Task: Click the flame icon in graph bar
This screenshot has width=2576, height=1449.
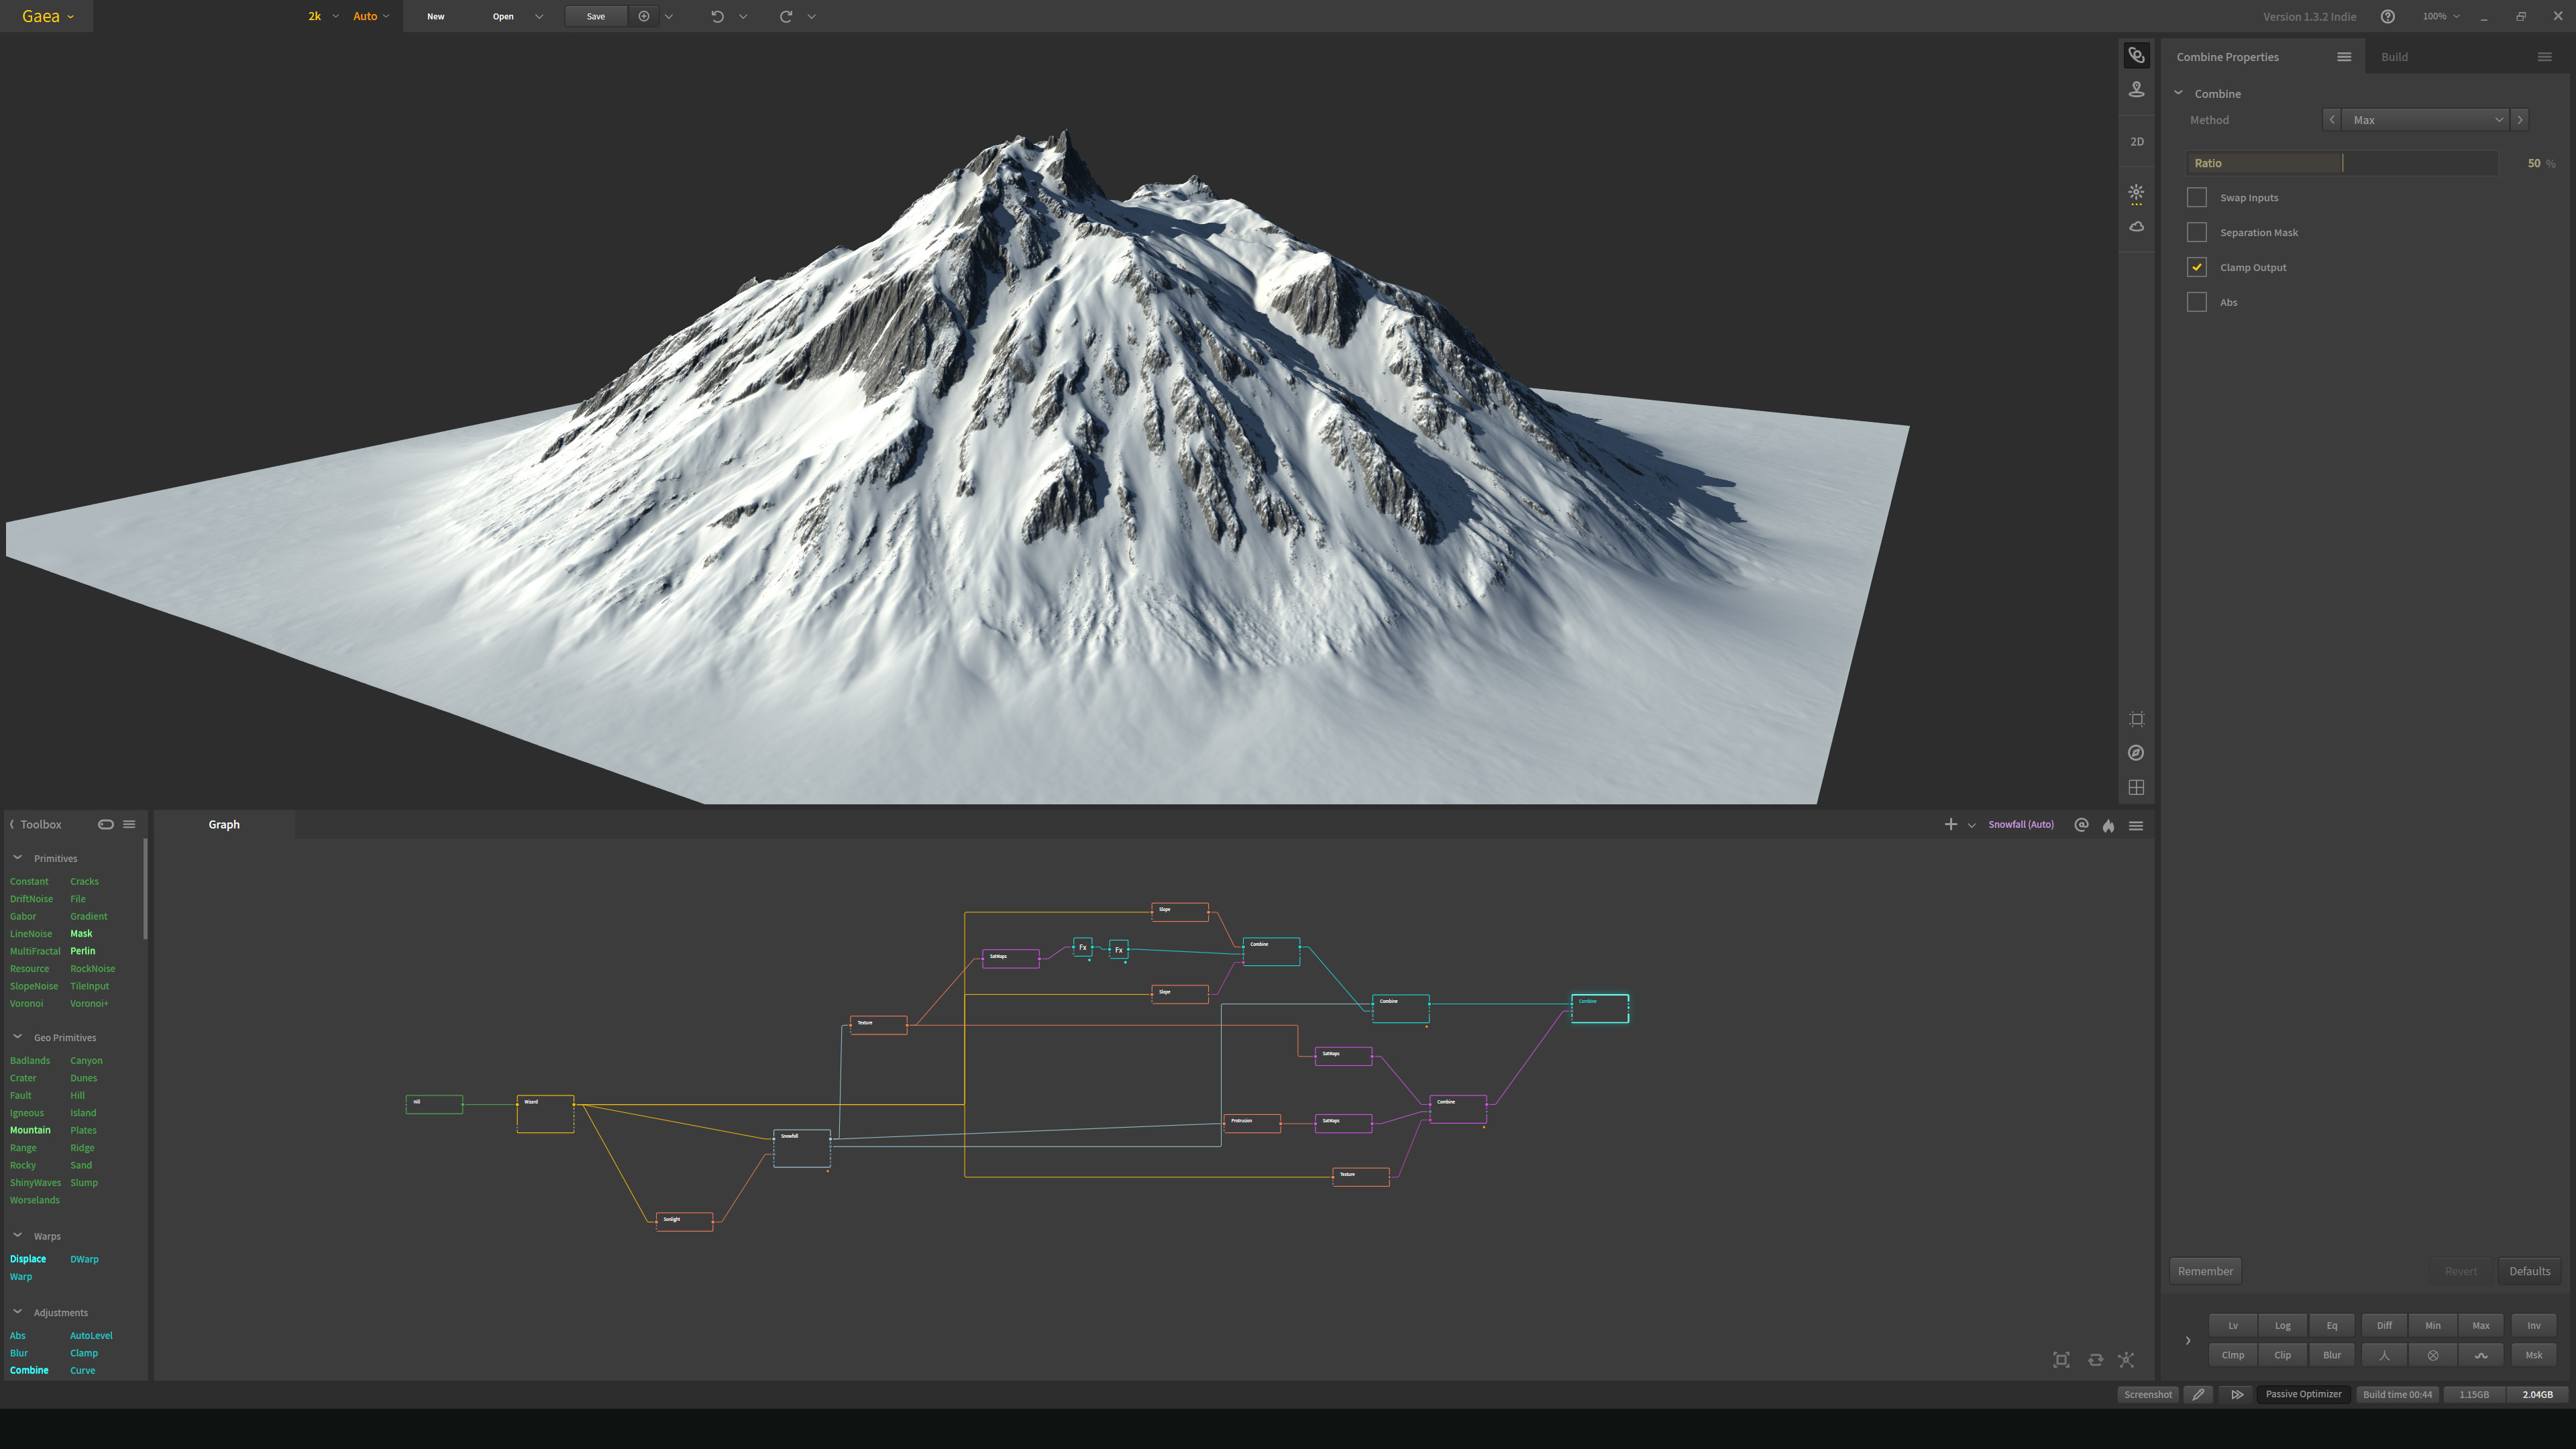Action: (x=2108, y=825)
